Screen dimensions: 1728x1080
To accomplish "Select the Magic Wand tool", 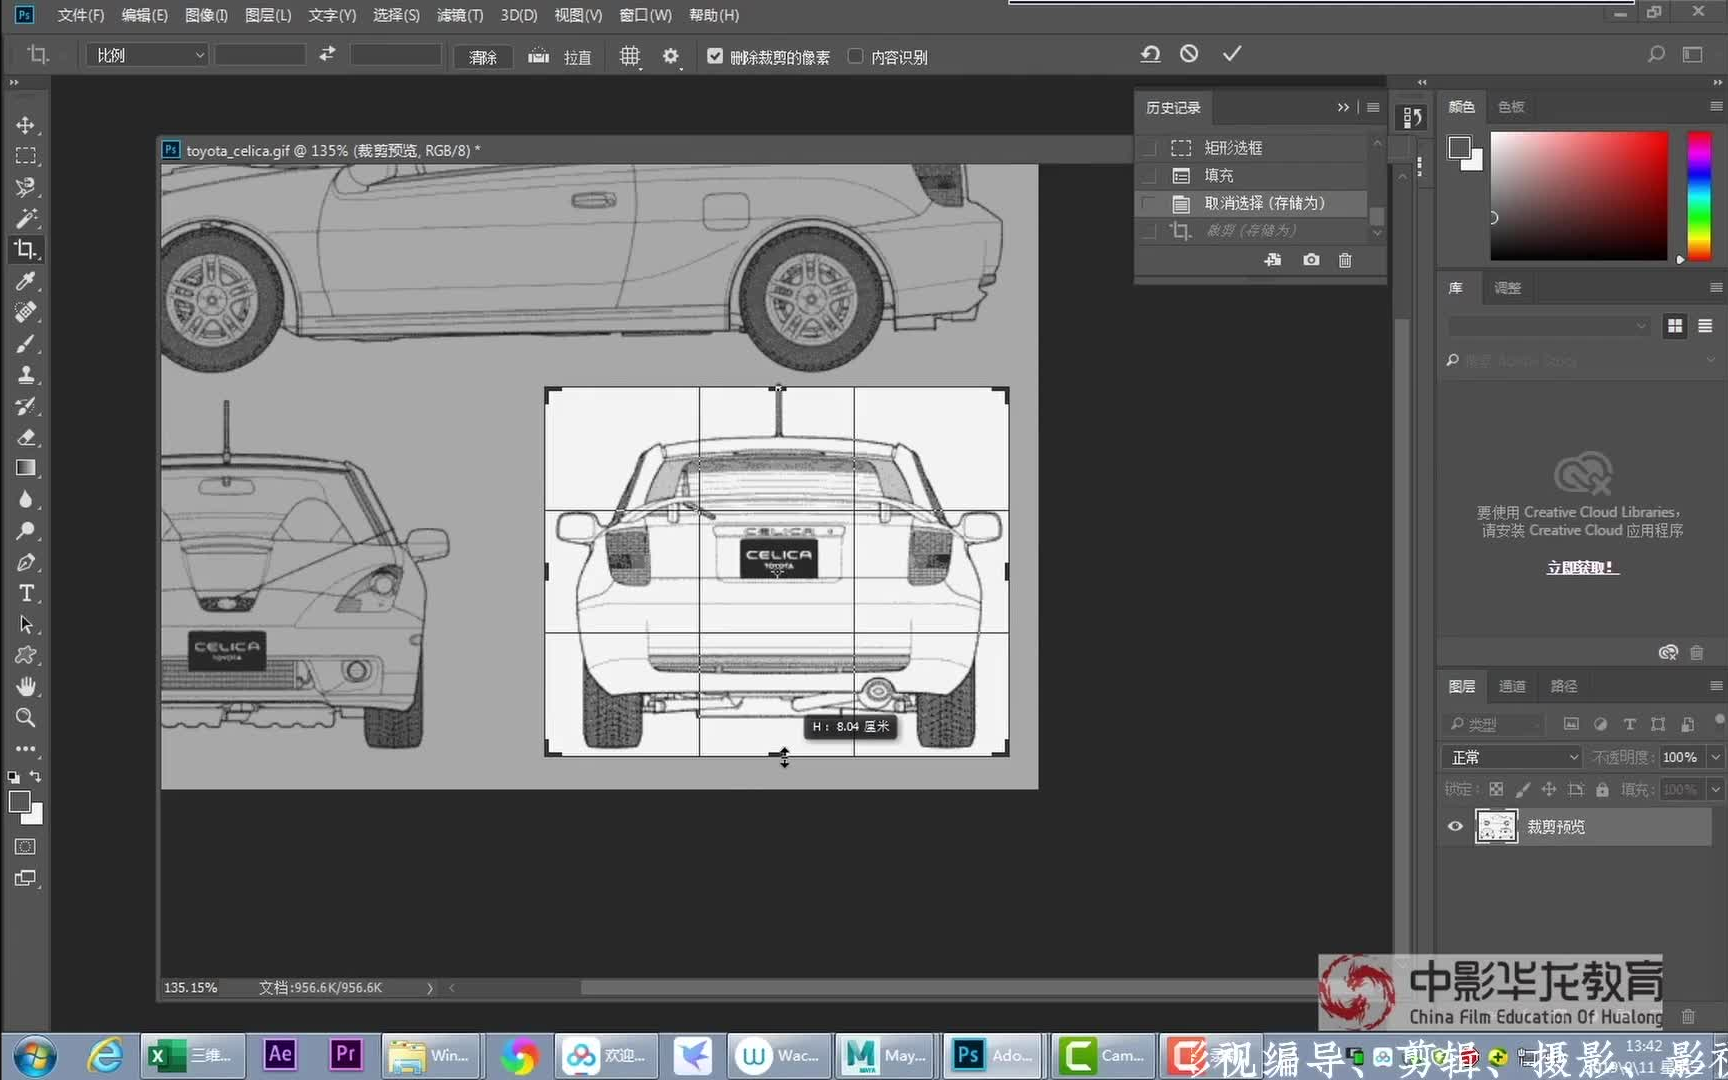I will pyautogui.click(x=26, y=218).
